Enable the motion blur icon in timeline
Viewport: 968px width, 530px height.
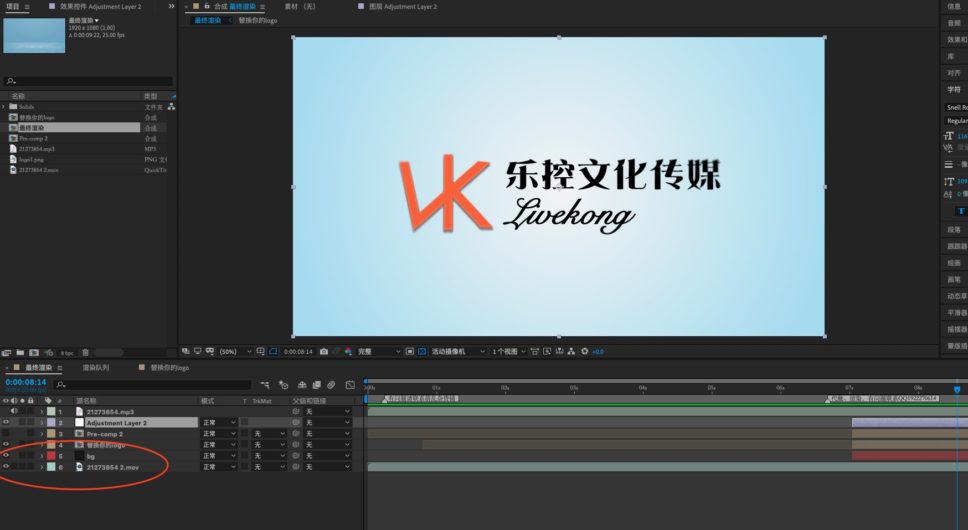[331, 385]
